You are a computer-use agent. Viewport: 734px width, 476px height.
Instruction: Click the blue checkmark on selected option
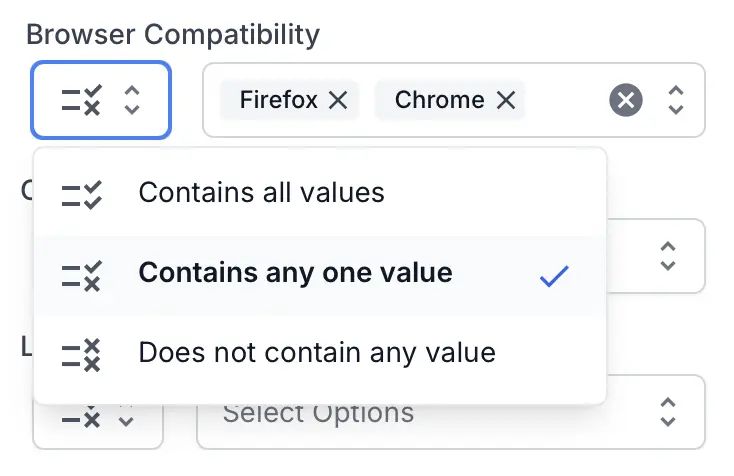tap(553, 276)
